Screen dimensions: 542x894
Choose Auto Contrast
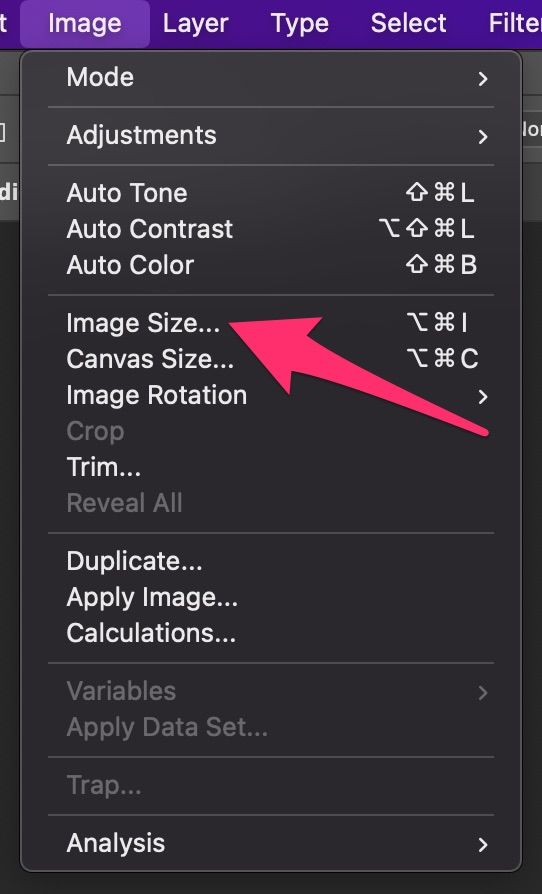coord(271,229)
